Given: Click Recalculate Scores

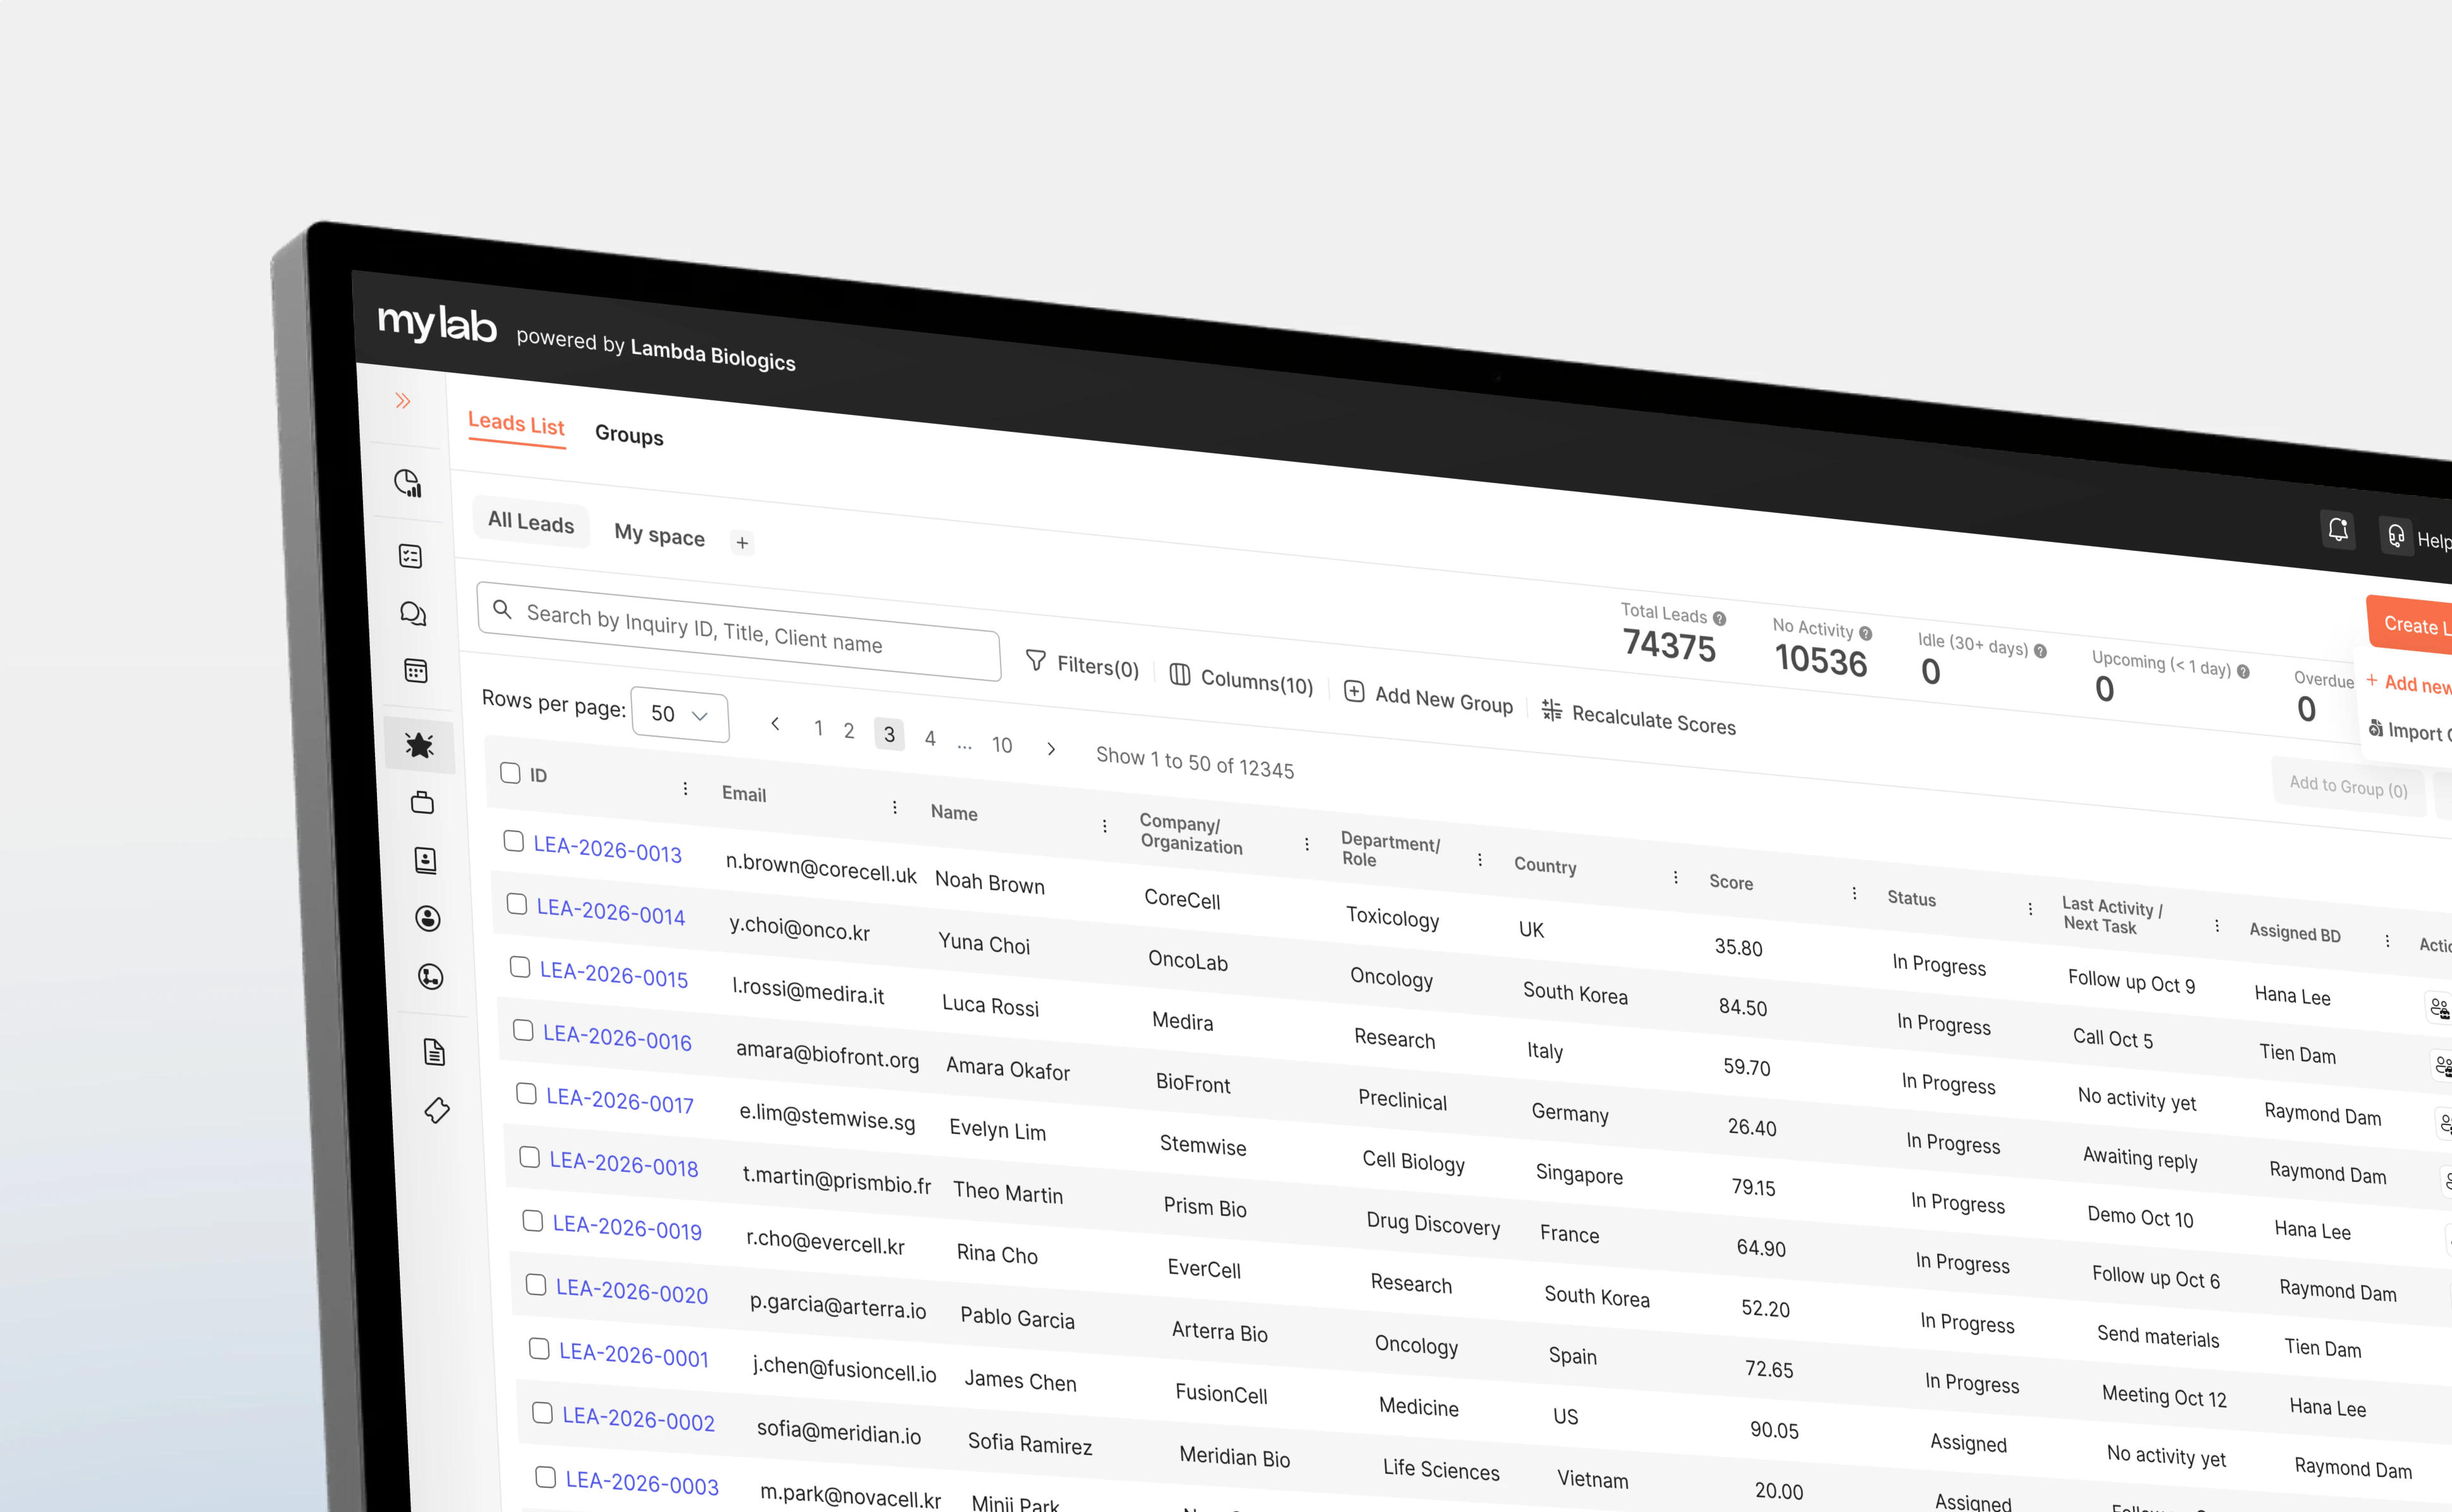Looking at the screenshot, I should (x=1639, y=718).
